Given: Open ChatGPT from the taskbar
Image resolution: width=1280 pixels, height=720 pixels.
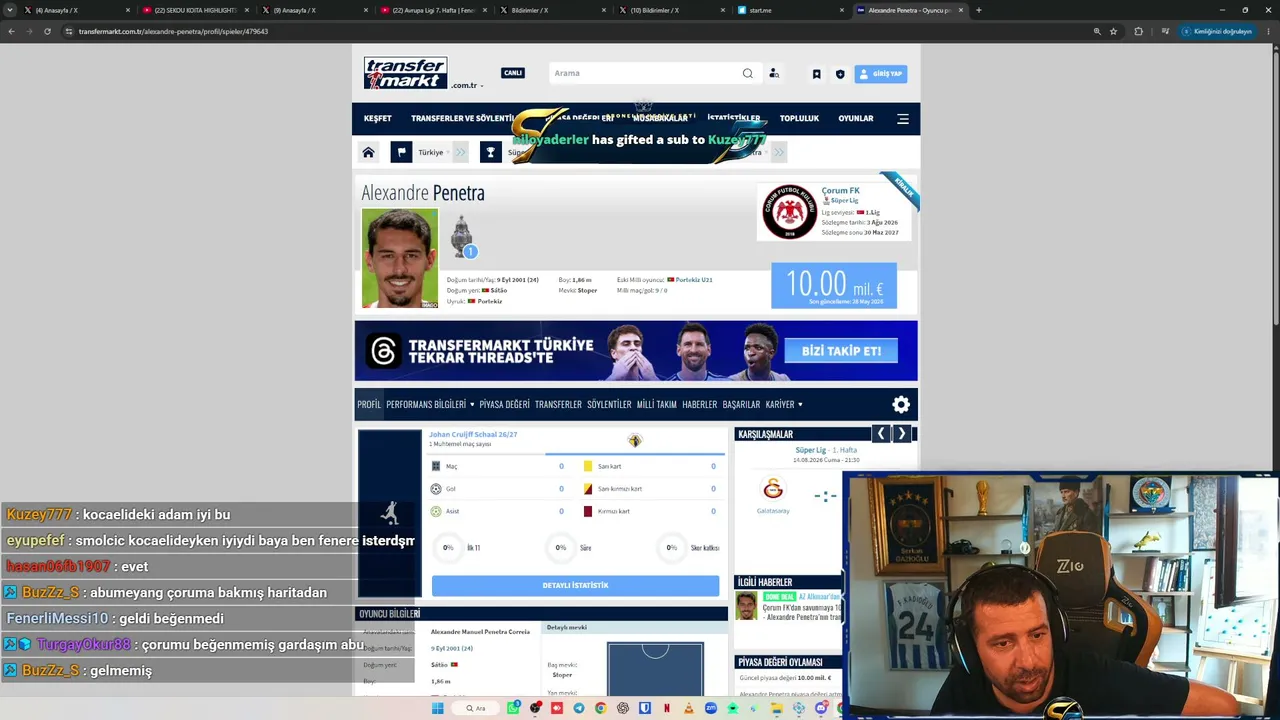Looking at the screenshot, I should (623, 708).
